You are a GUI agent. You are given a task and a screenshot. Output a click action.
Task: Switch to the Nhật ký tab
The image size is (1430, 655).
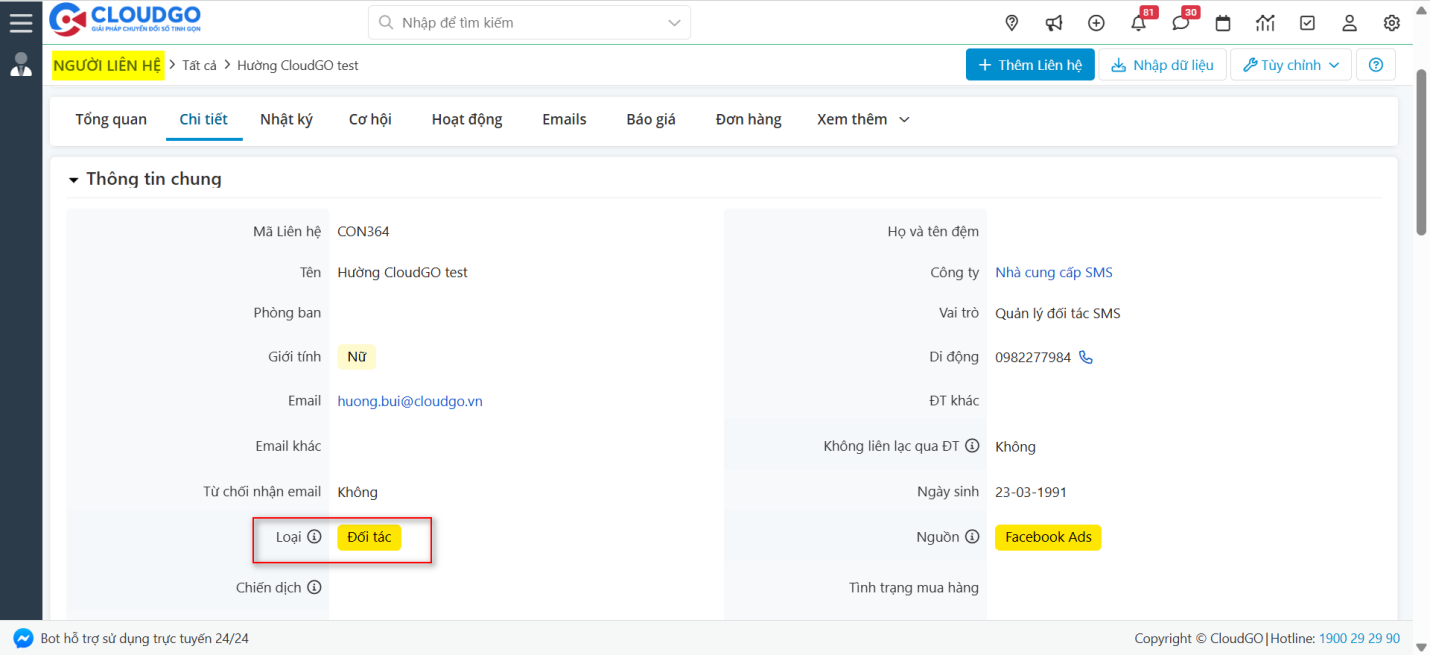click(x=287, y=118)
